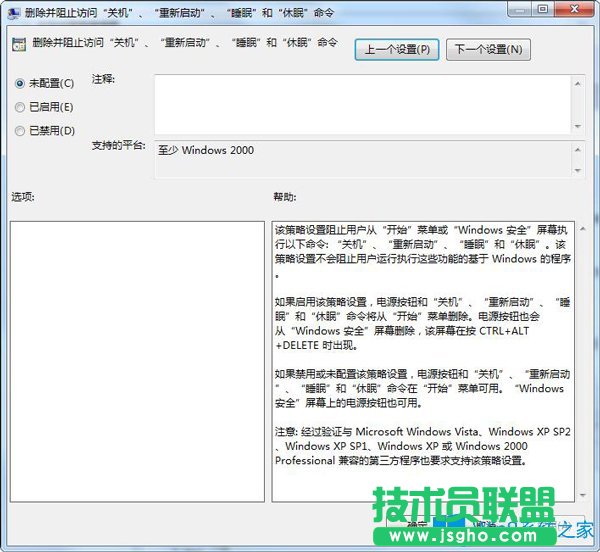Close the policy dialog window

click(574, 10)
